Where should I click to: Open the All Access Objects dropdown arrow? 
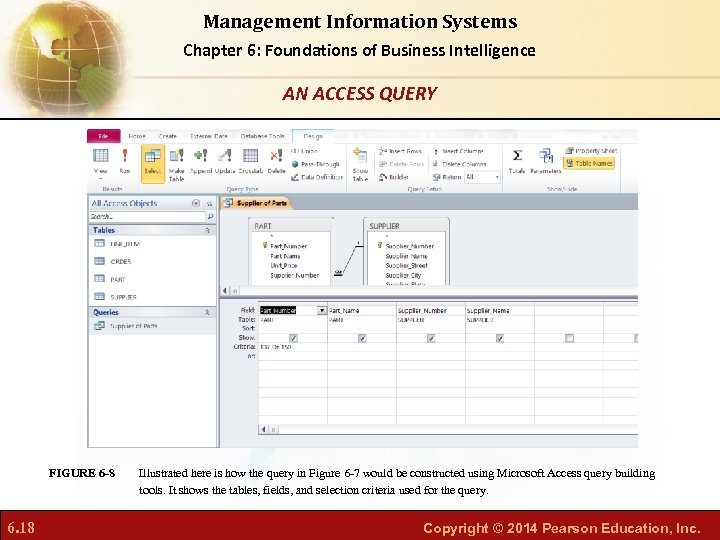196,203
